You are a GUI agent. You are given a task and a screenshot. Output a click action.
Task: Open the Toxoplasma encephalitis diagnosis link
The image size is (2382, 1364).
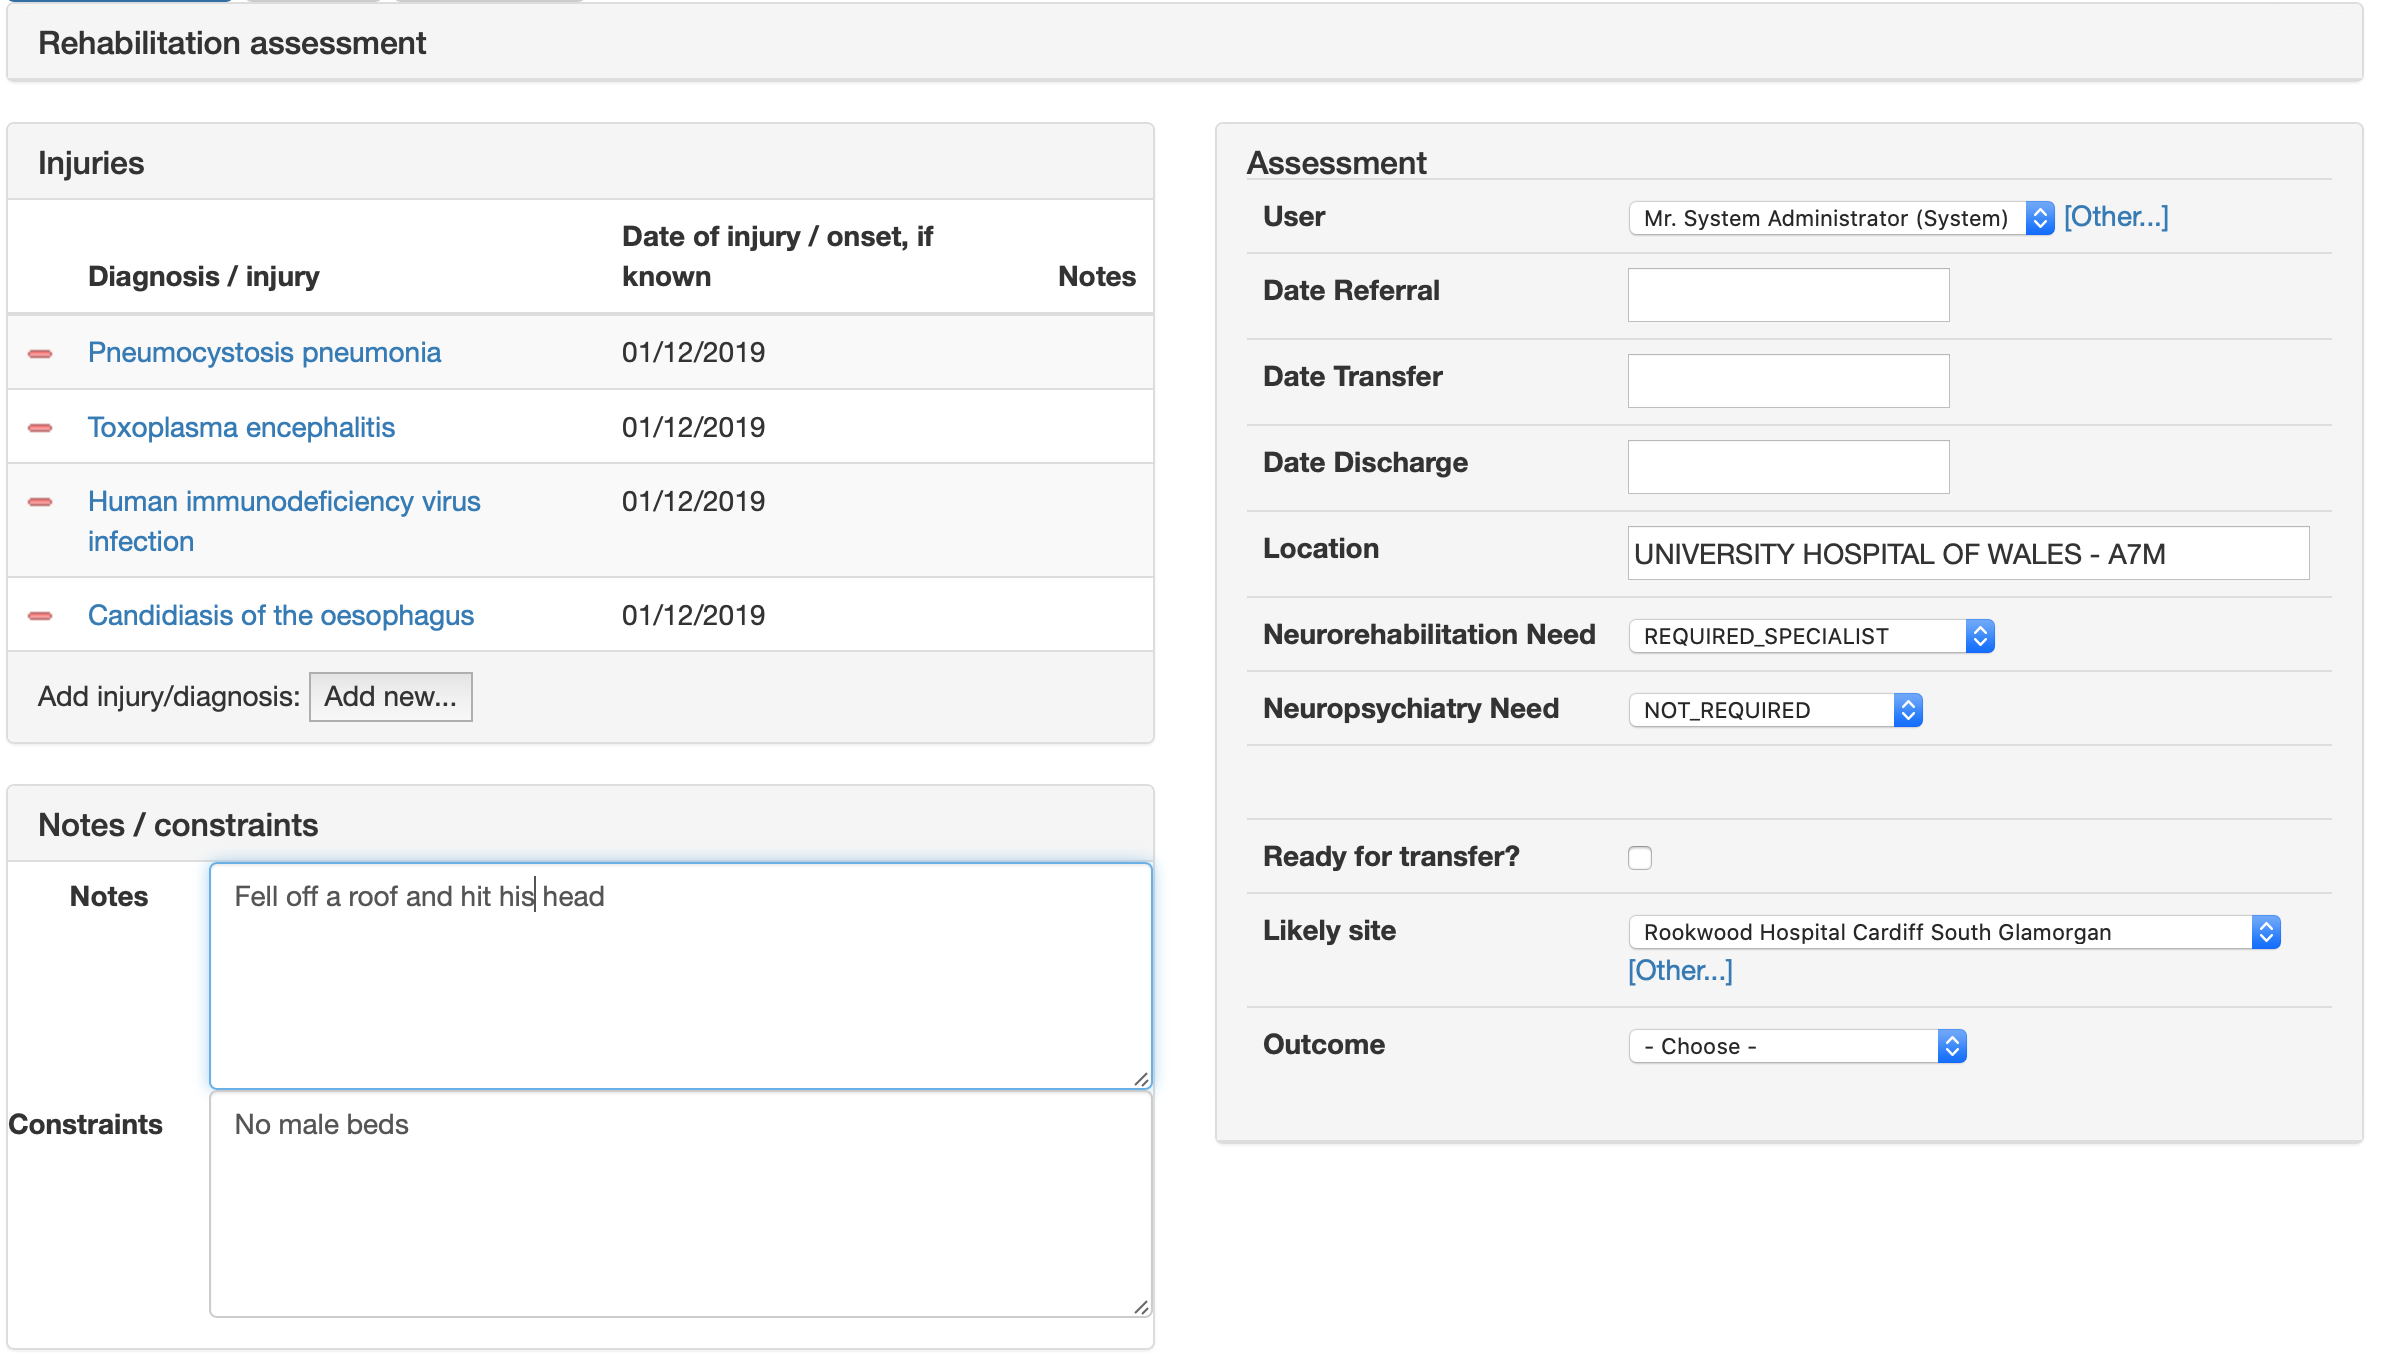coord(241,427)
